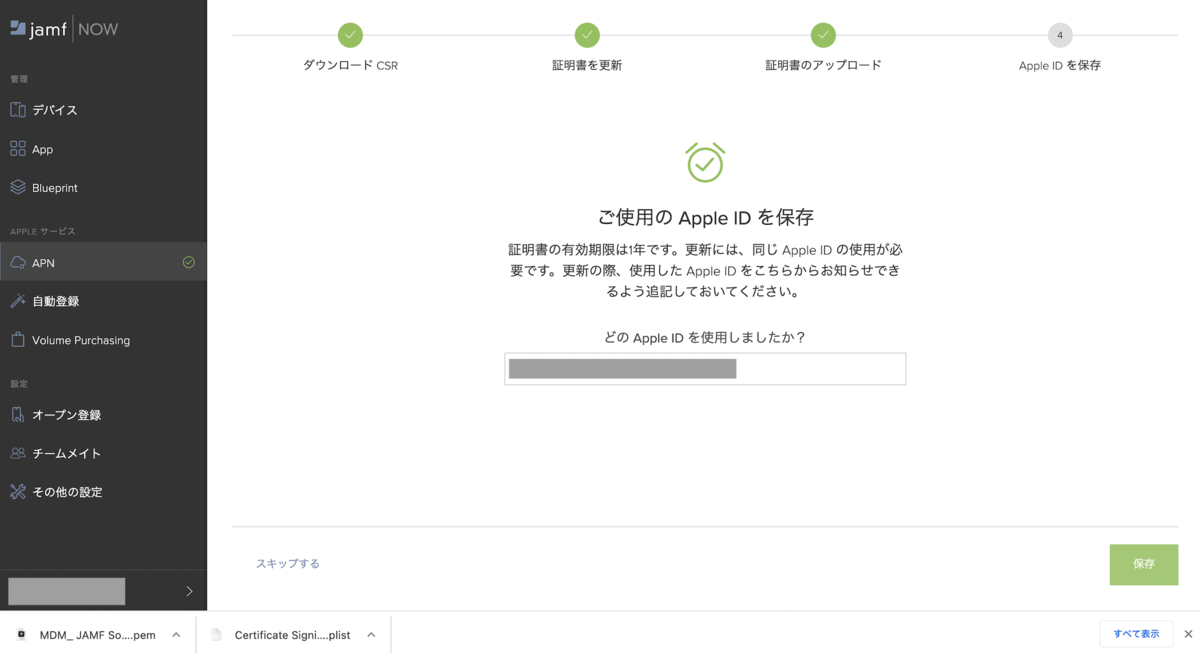Open the Certificate Signi....plist download
Screen dimensions: 1200x653
[292, 635]
